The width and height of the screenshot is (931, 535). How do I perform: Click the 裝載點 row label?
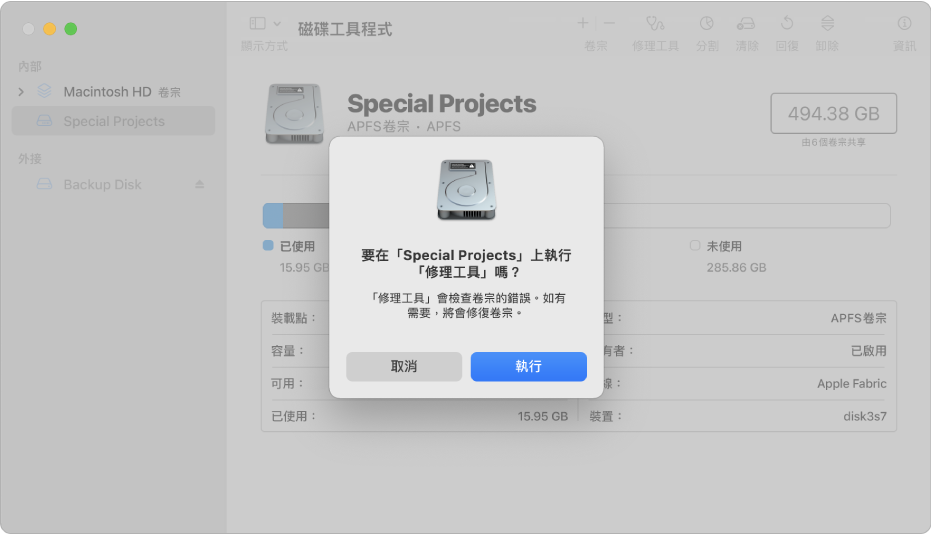point(293,318)
